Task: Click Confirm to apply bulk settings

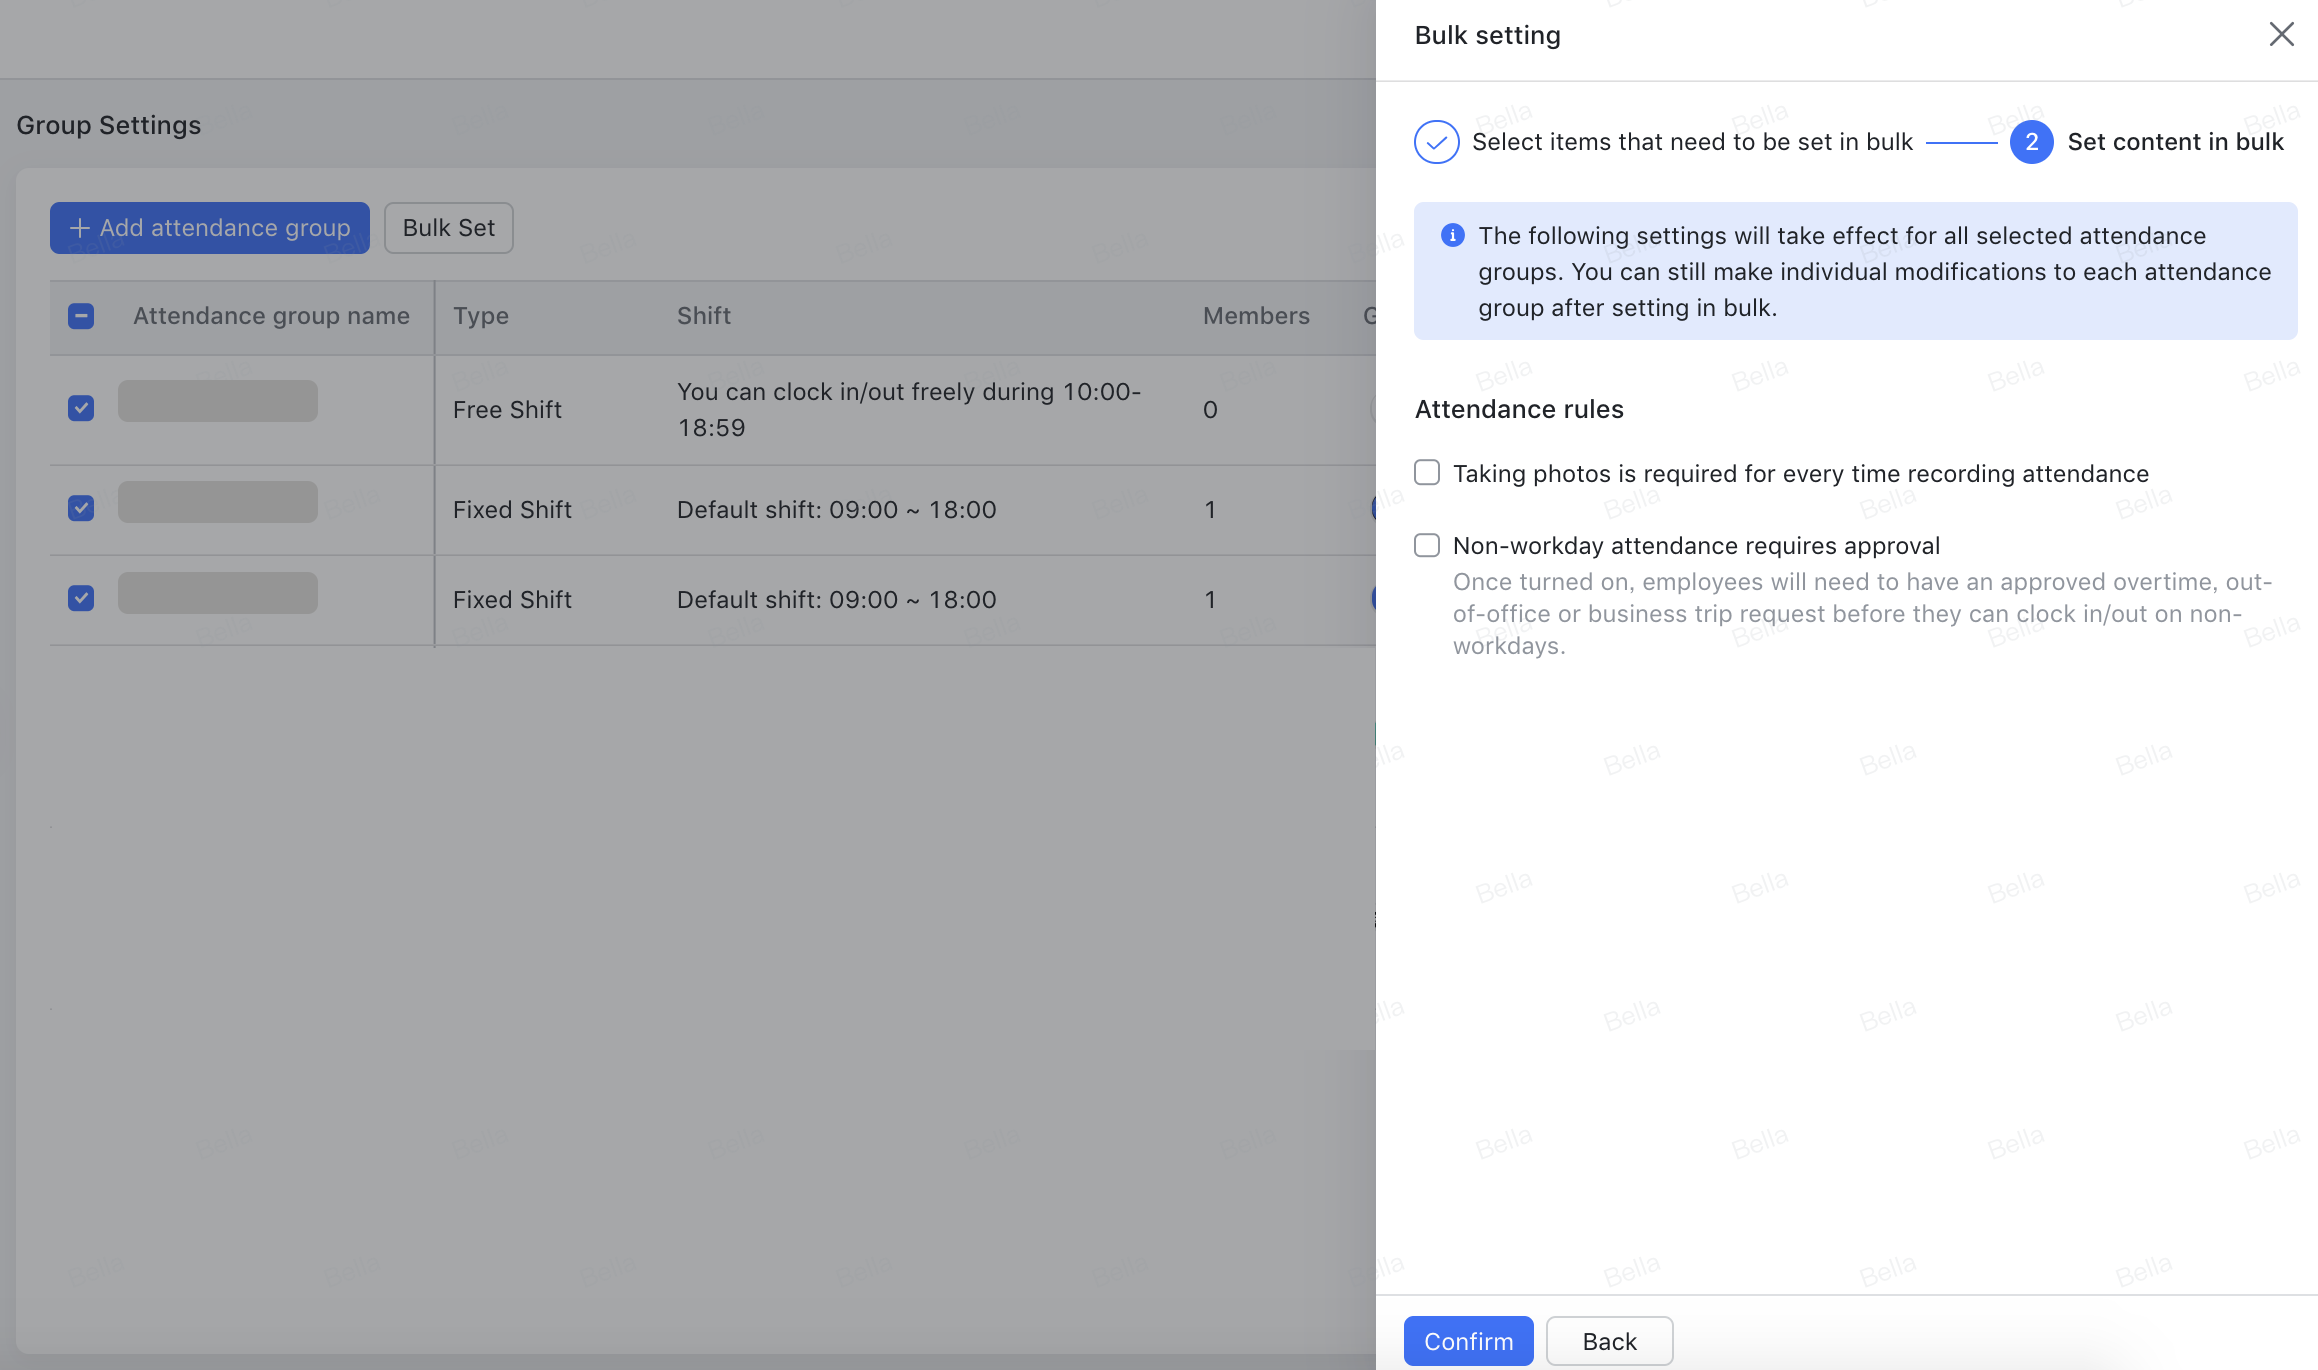Action: click(x=1468, y=1341)
